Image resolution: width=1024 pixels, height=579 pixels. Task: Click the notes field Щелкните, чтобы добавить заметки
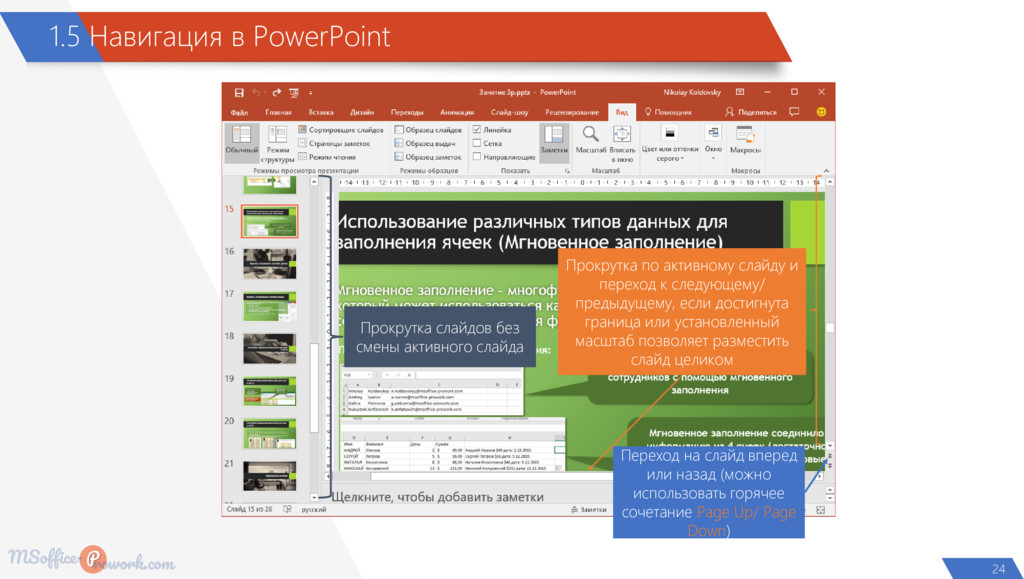click(x=438, y=497)
